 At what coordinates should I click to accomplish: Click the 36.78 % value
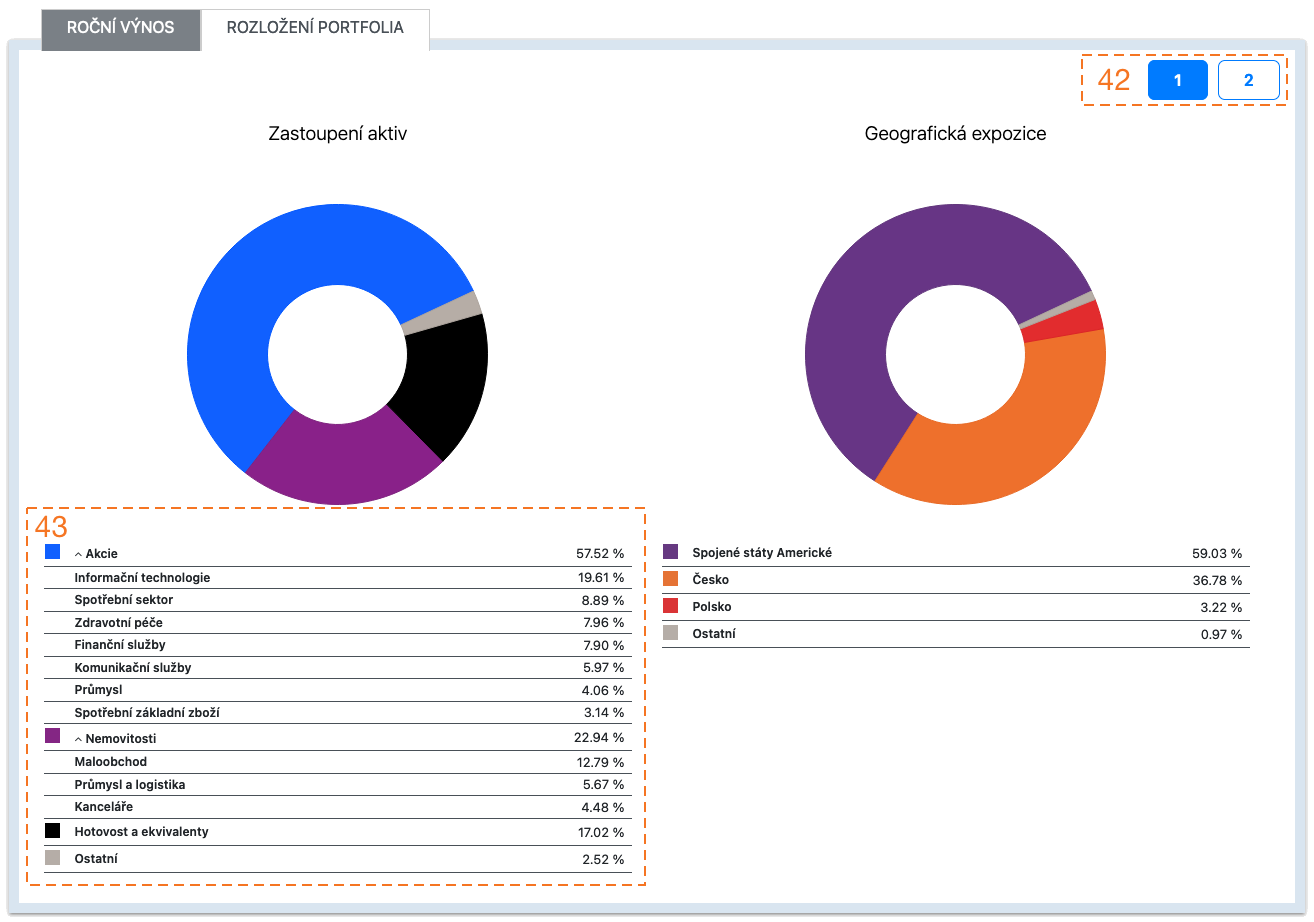coord(1218,580)
